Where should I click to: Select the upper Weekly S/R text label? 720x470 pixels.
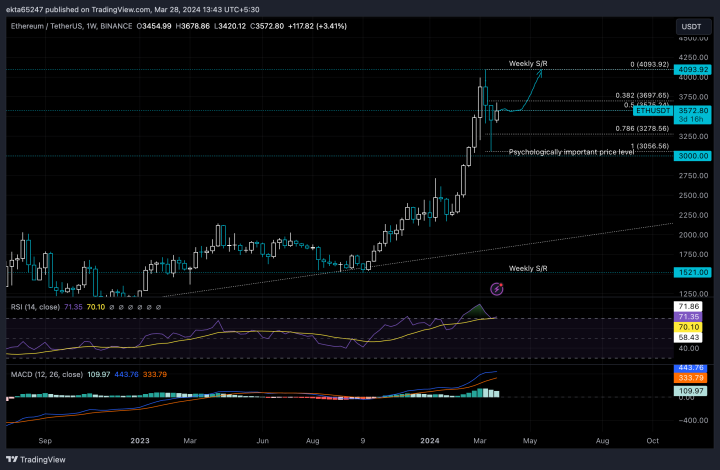[x=528, y=63]
